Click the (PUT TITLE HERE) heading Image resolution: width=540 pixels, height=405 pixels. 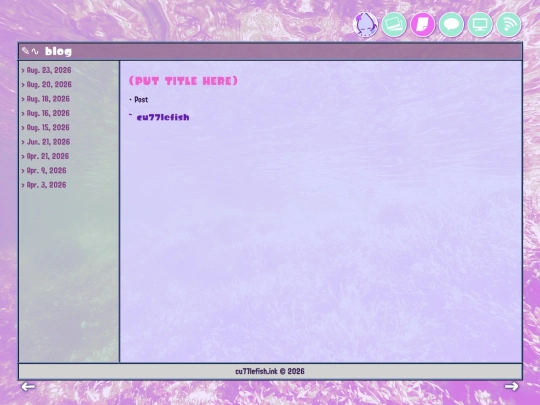coord(183,81)
